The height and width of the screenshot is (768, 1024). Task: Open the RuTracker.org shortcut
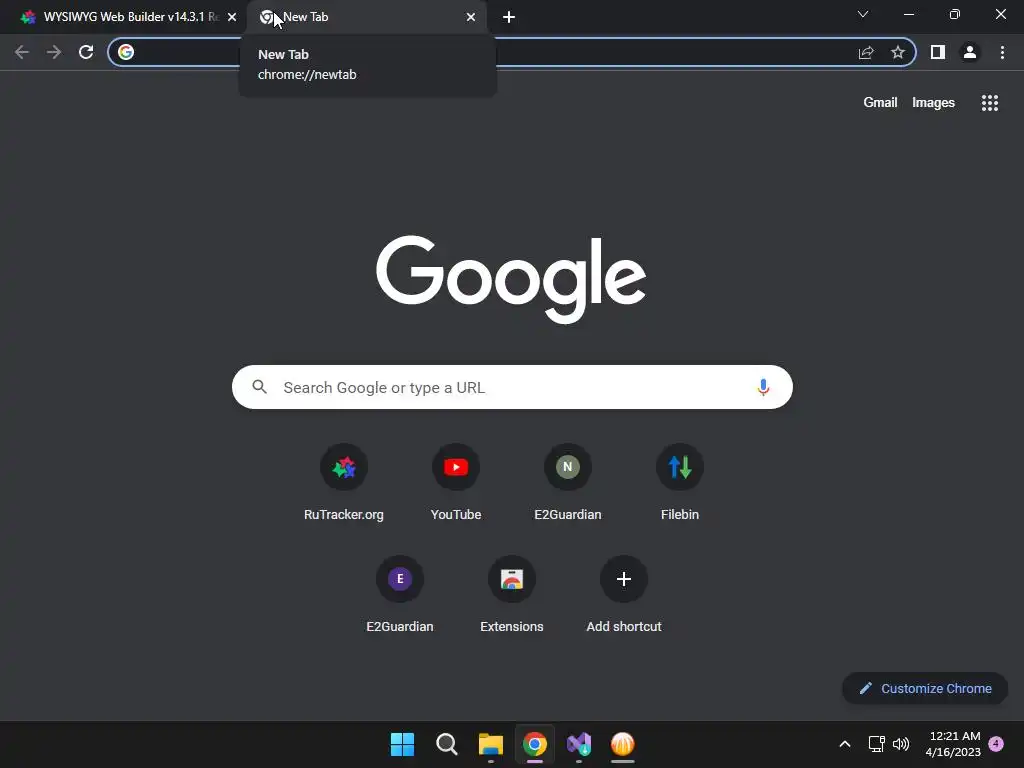point(344,482)
